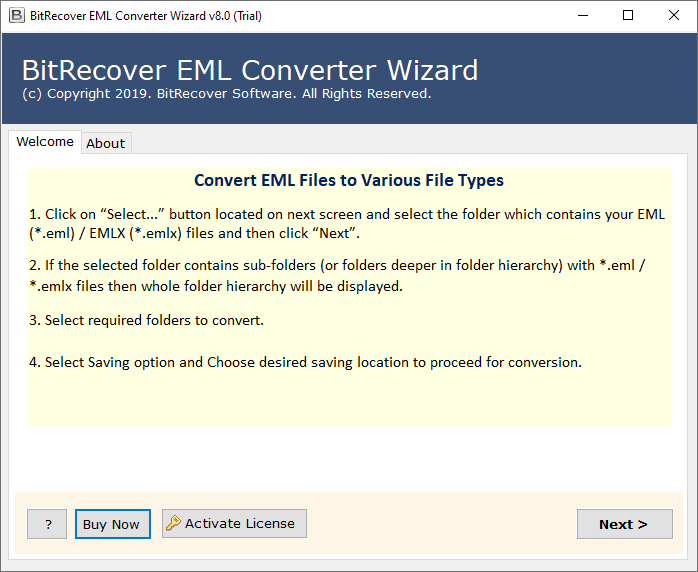Image resolution: width=698 pixels, height=572 pixels.
Task: Click the key icon on Activate License
Action: 173,523
